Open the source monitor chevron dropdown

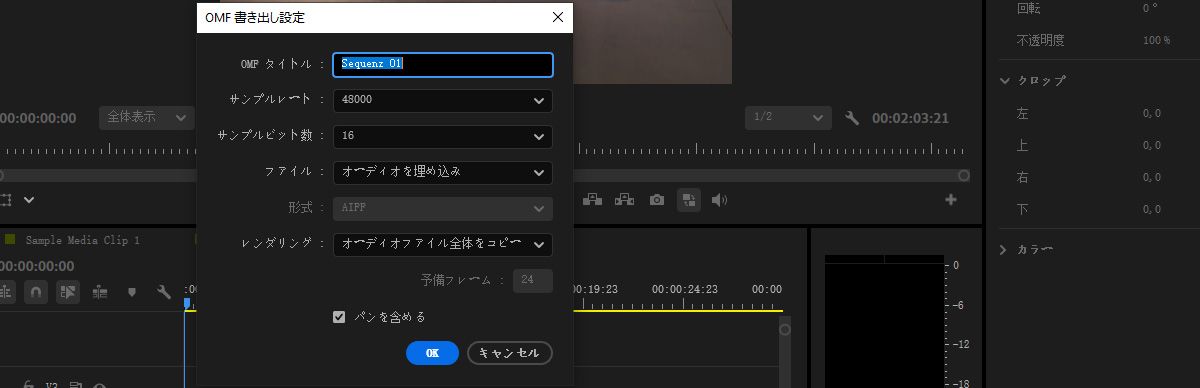(29, 200)
